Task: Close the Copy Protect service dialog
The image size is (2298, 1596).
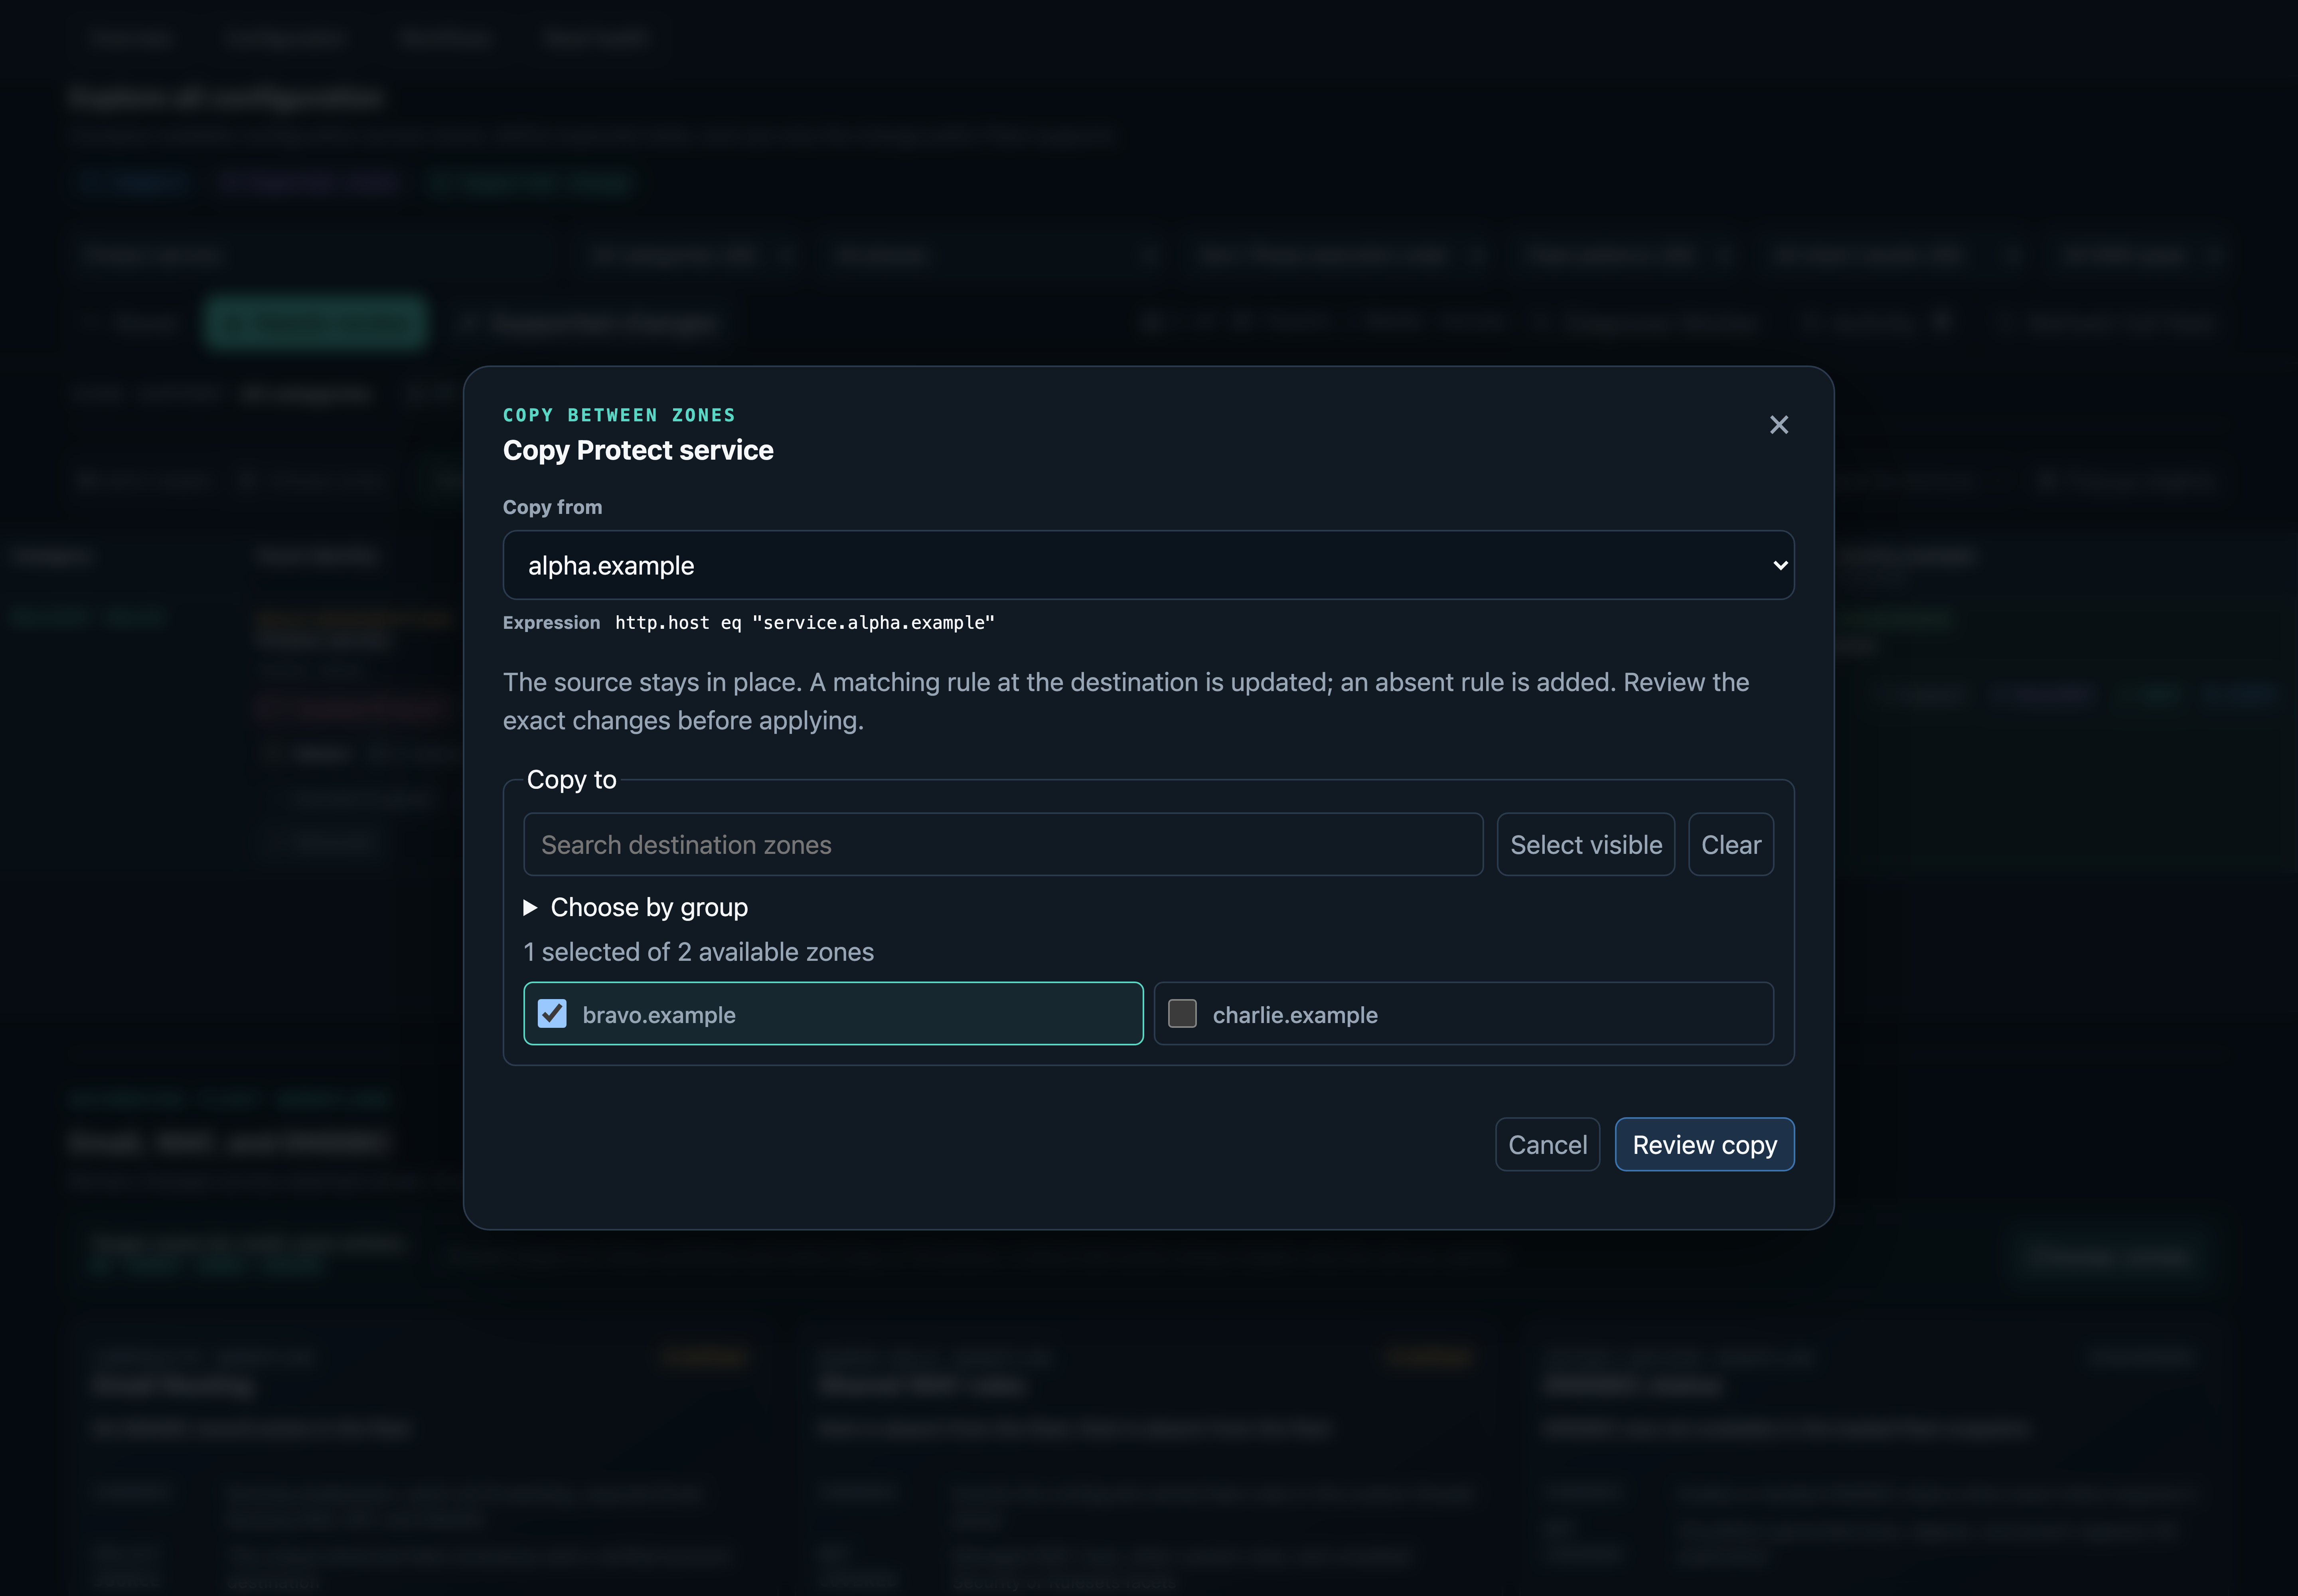Action: click(x=1778, y=425)
